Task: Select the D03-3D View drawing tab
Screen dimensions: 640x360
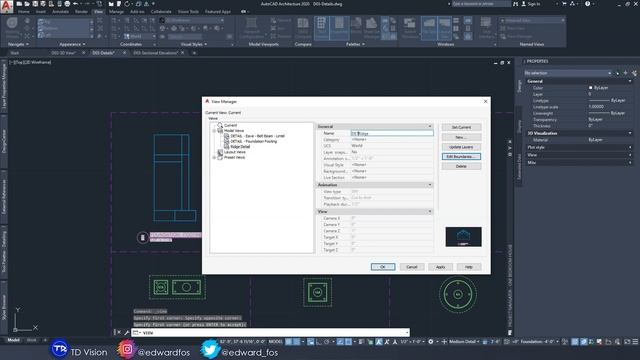Action: 64,53
